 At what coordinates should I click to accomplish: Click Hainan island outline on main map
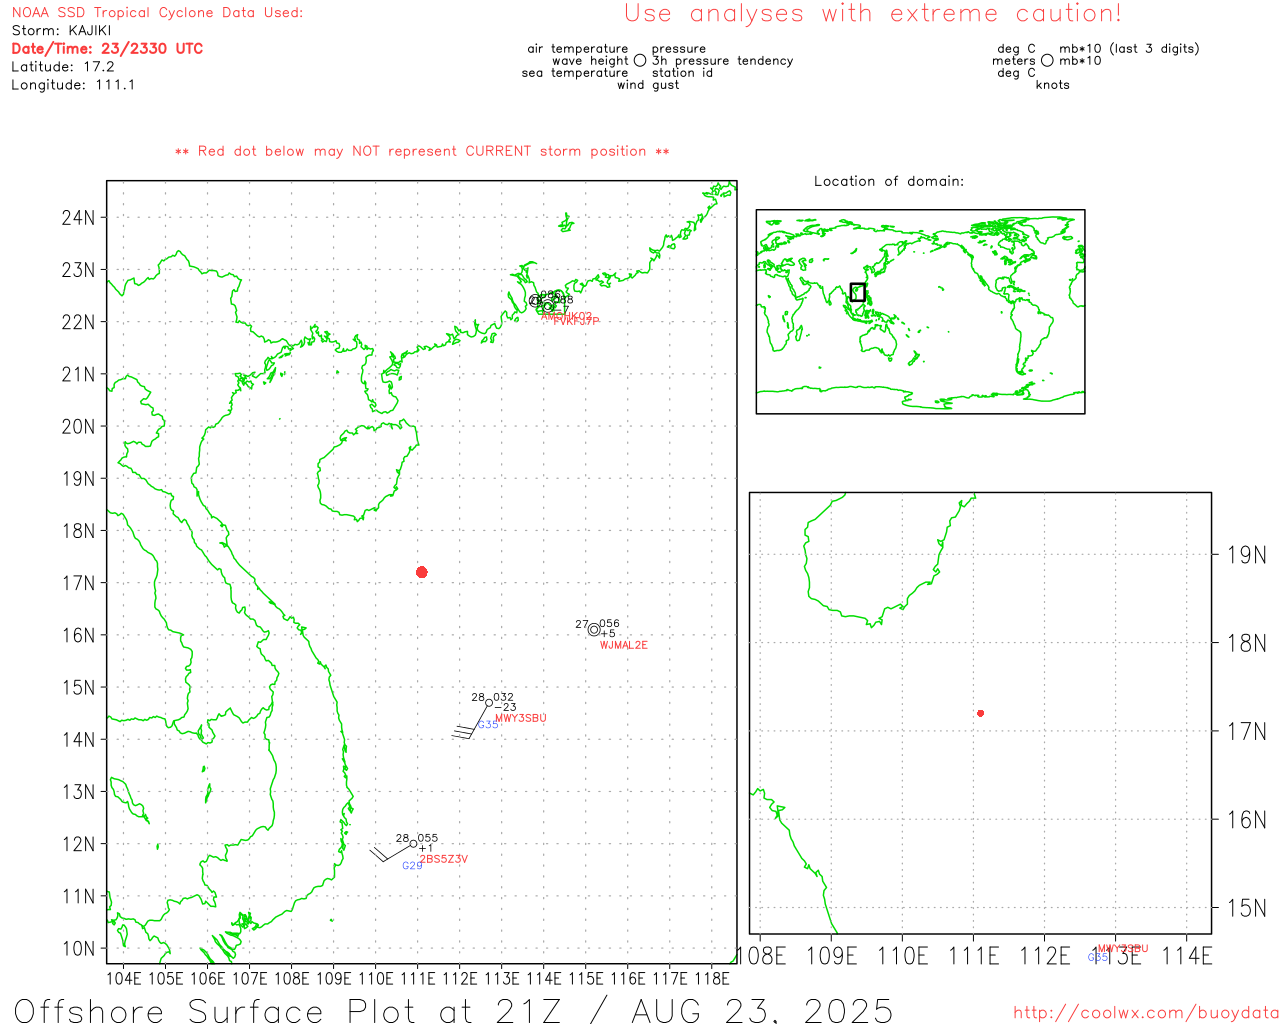click(x=366, y=470)
